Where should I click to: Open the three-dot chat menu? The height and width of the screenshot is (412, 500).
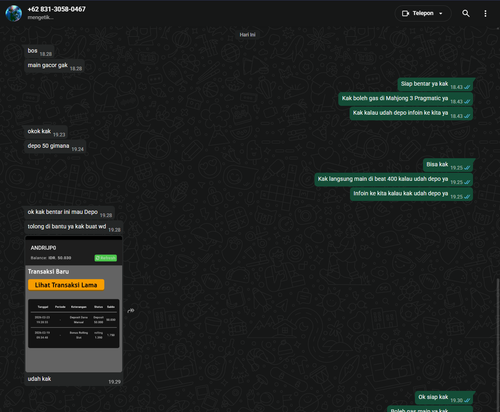(485, 13)
